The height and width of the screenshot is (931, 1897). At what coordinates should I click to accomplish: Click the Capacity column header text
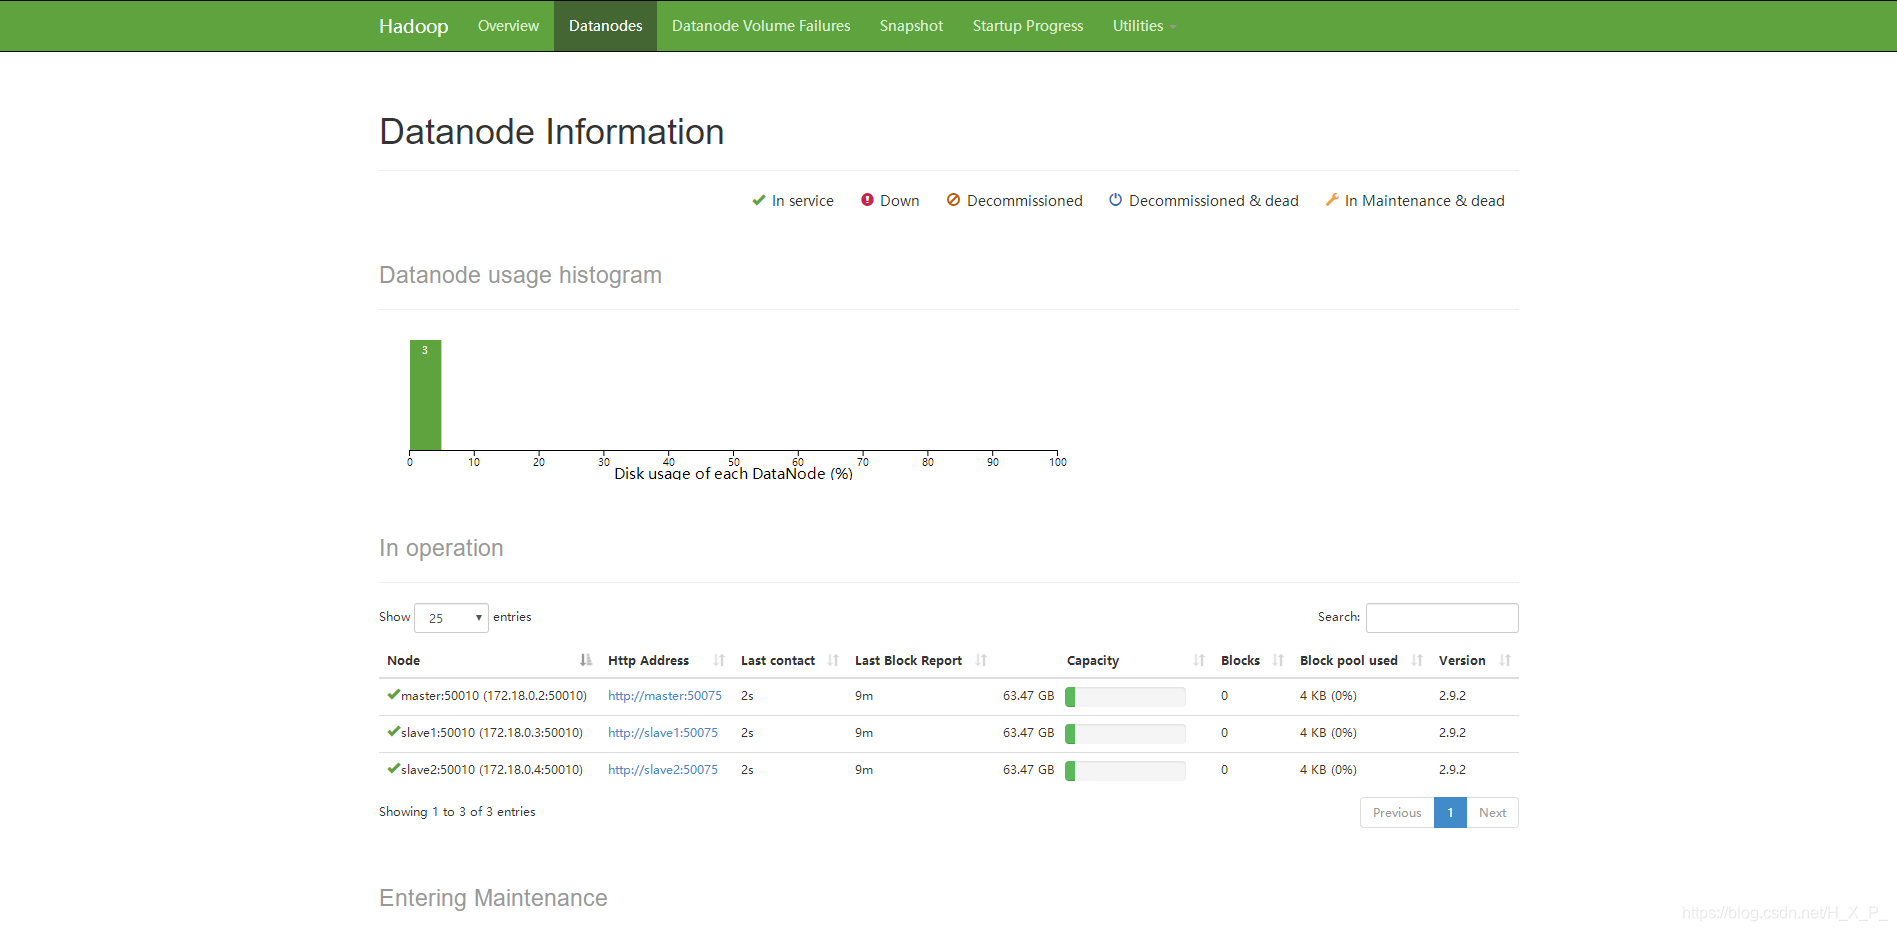point(1093,661)
